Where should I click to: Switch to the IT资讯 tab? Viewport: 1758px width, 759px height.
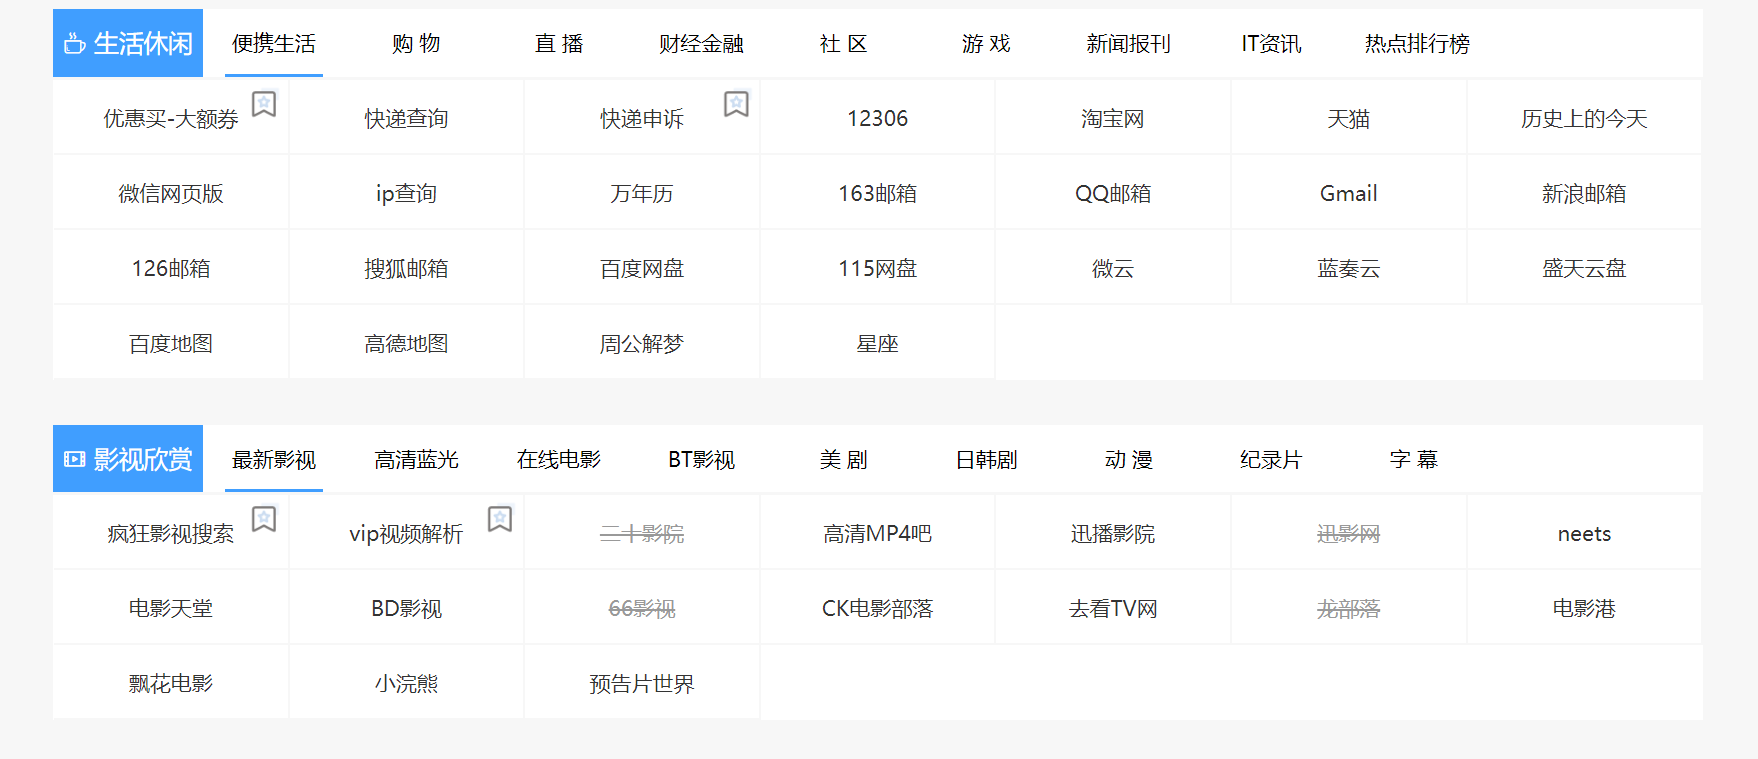(1271, 44)
